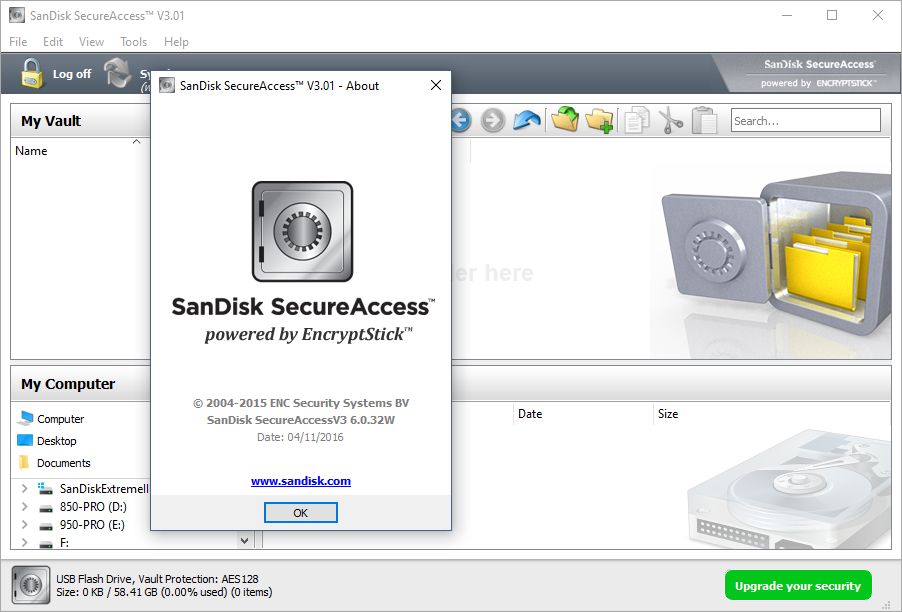Select the F: drive tree item
The height and width of the screenshot is (612, 902).
[x=64, y=542]
